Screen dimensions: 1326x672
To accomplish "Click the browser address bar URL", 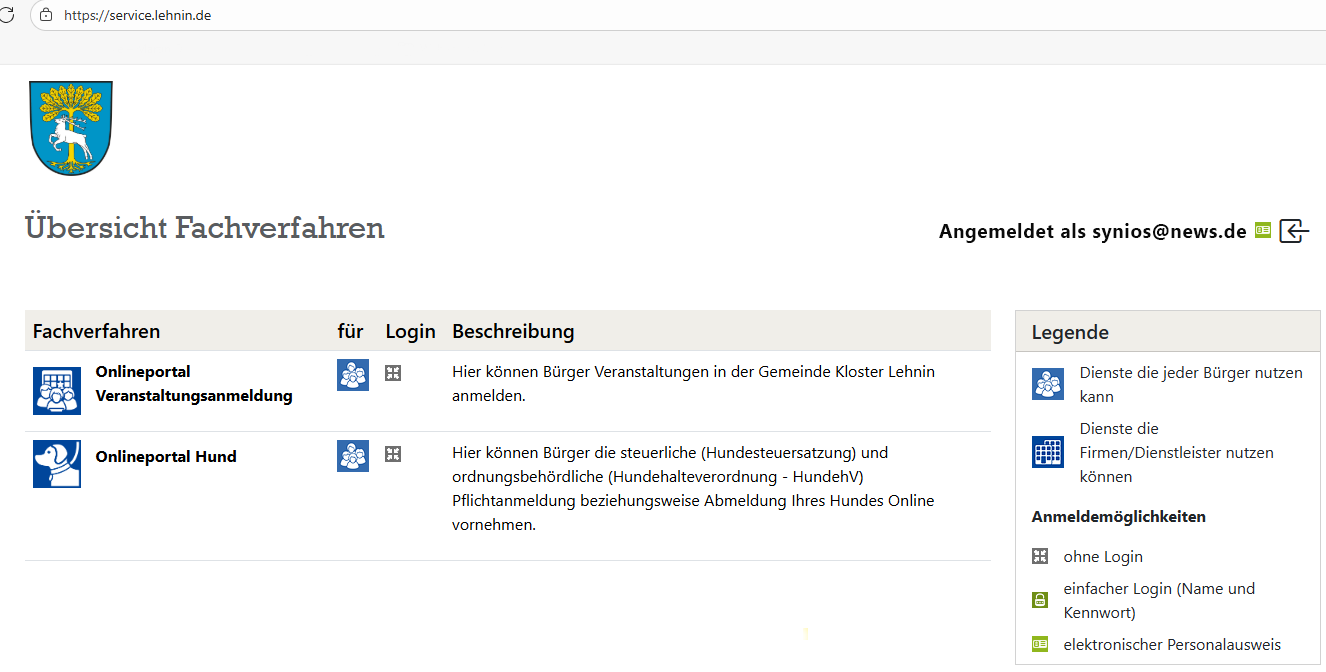I will tap(137, 16).
